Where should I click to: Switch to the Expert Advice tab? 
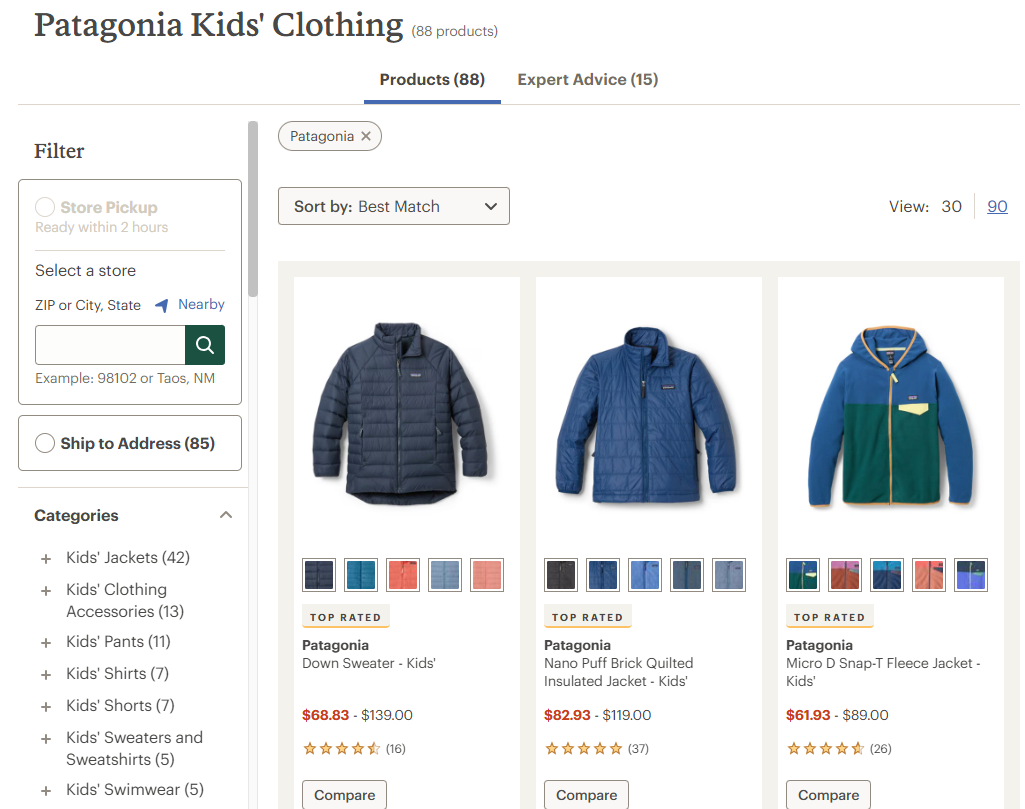[x=587, y=80]
